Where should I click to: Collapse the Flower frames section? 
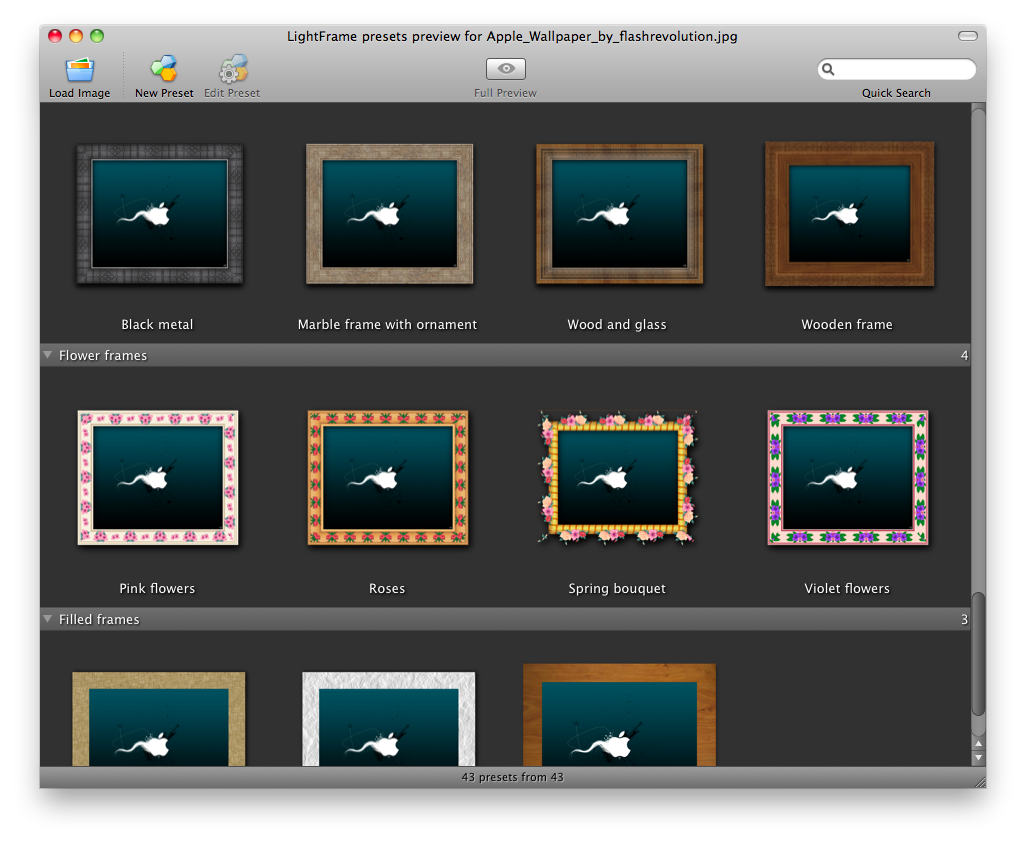48,355
